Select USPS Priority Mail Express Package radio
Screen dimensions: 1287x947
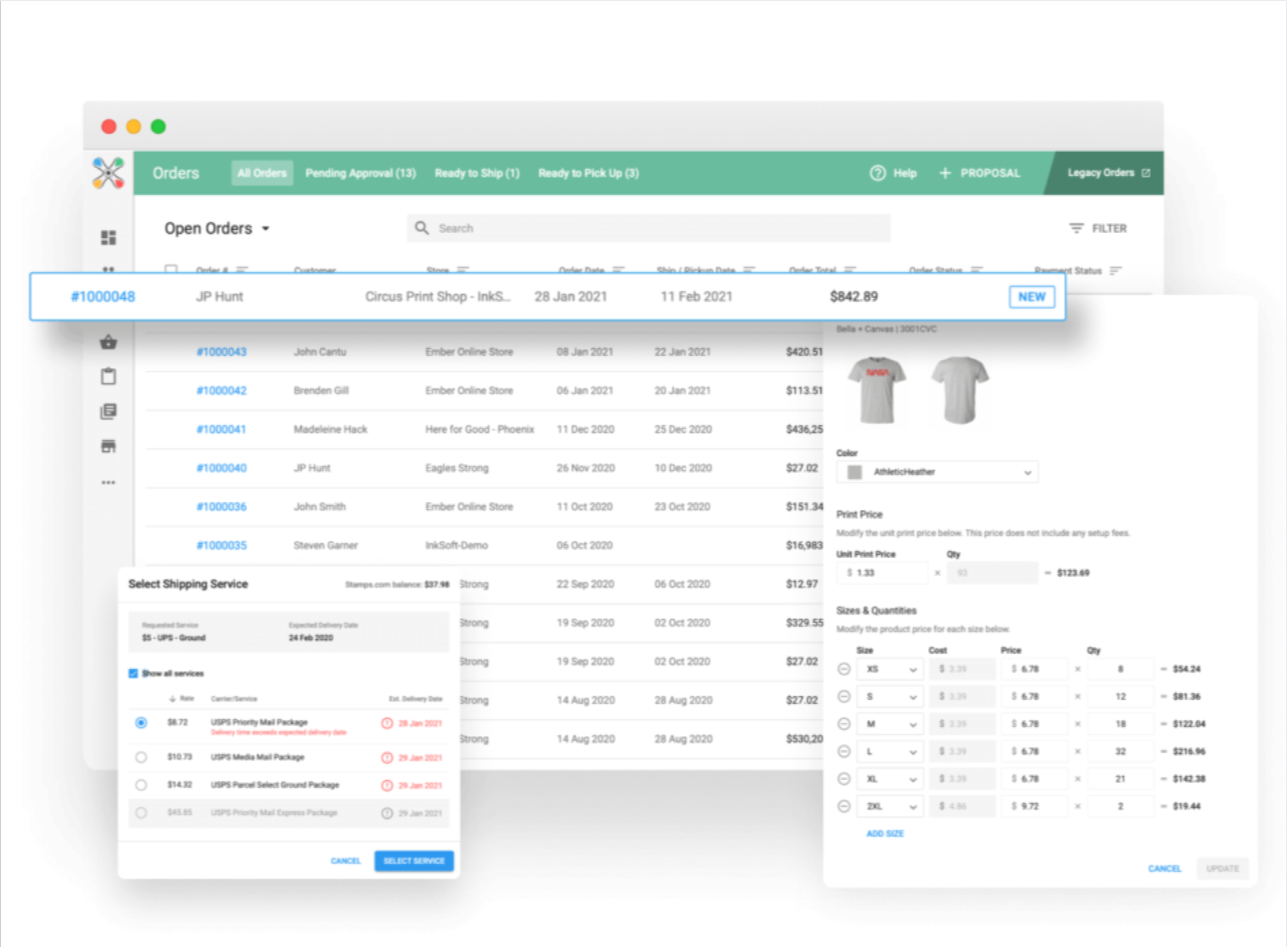pos(140,813)
